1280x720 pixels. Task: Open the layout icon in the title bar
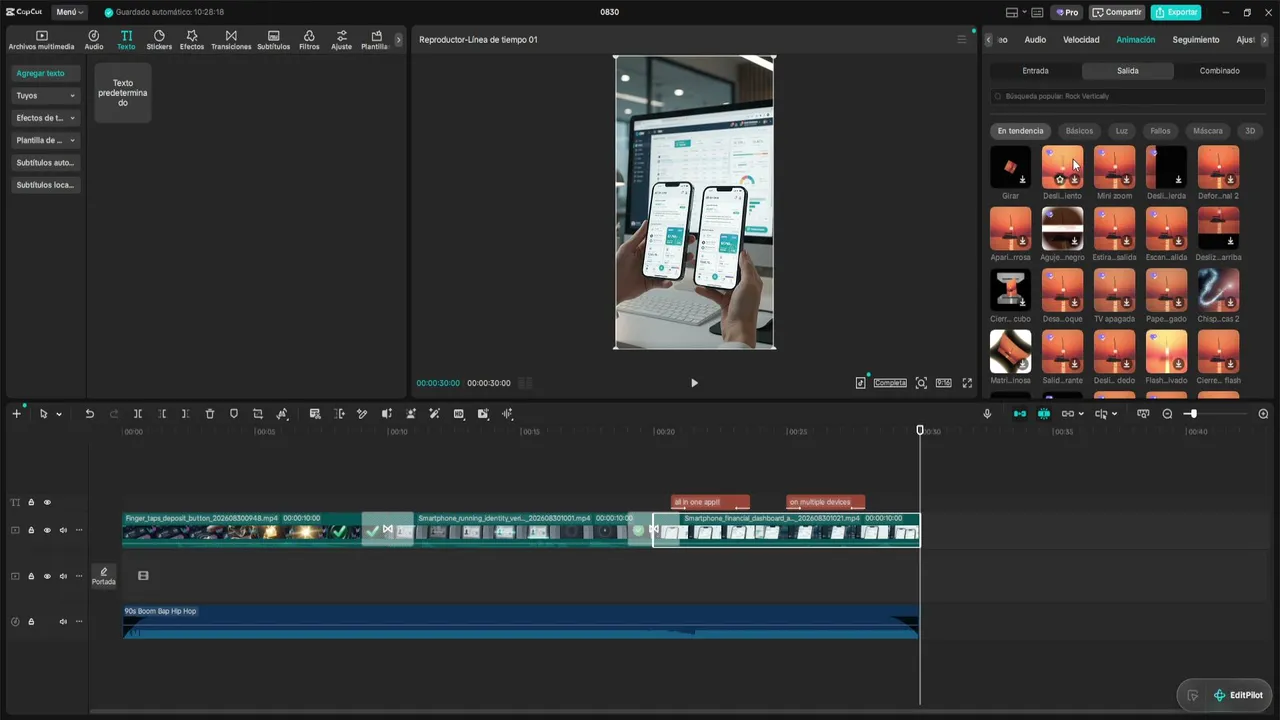1011,12
